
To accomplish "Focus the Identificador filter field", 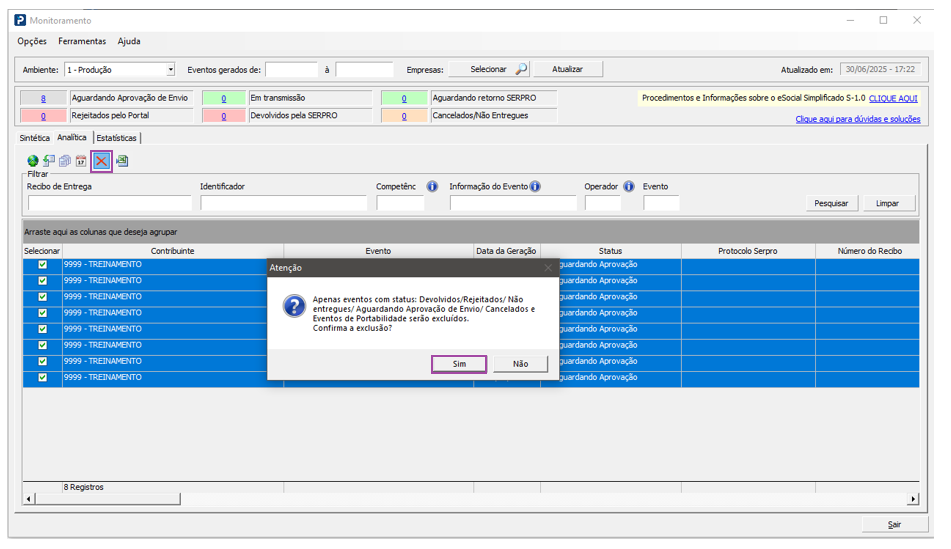I will [283, 203].
